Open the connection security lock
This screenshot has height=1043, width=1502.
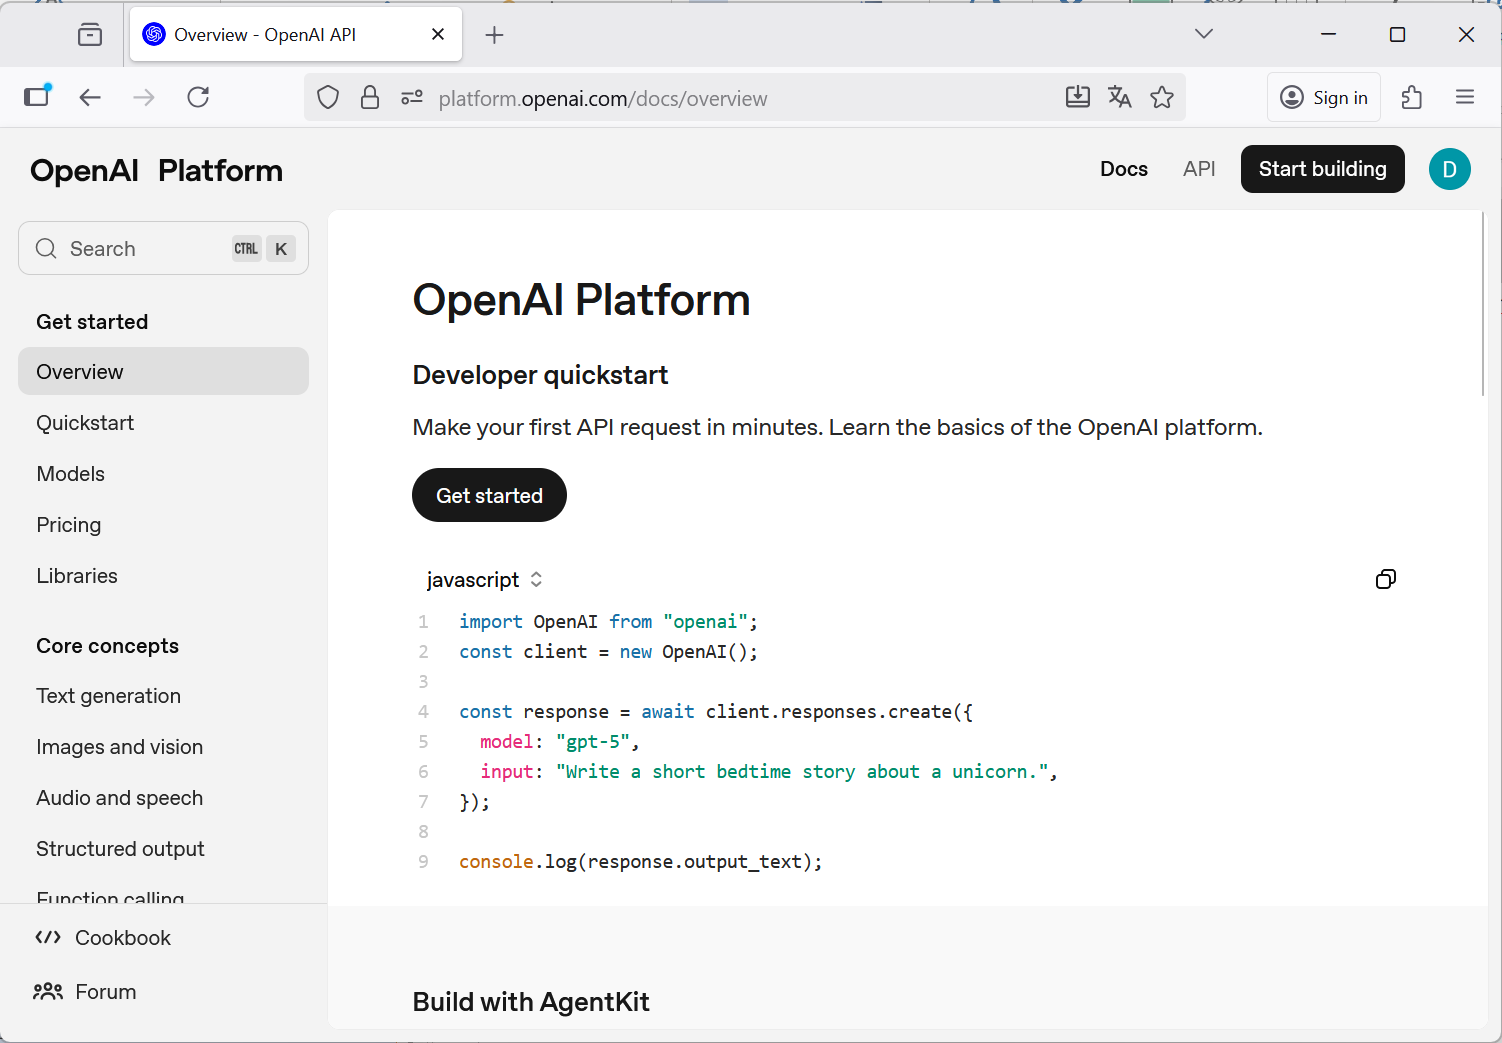pyautogui.click(x=370, y=97)
